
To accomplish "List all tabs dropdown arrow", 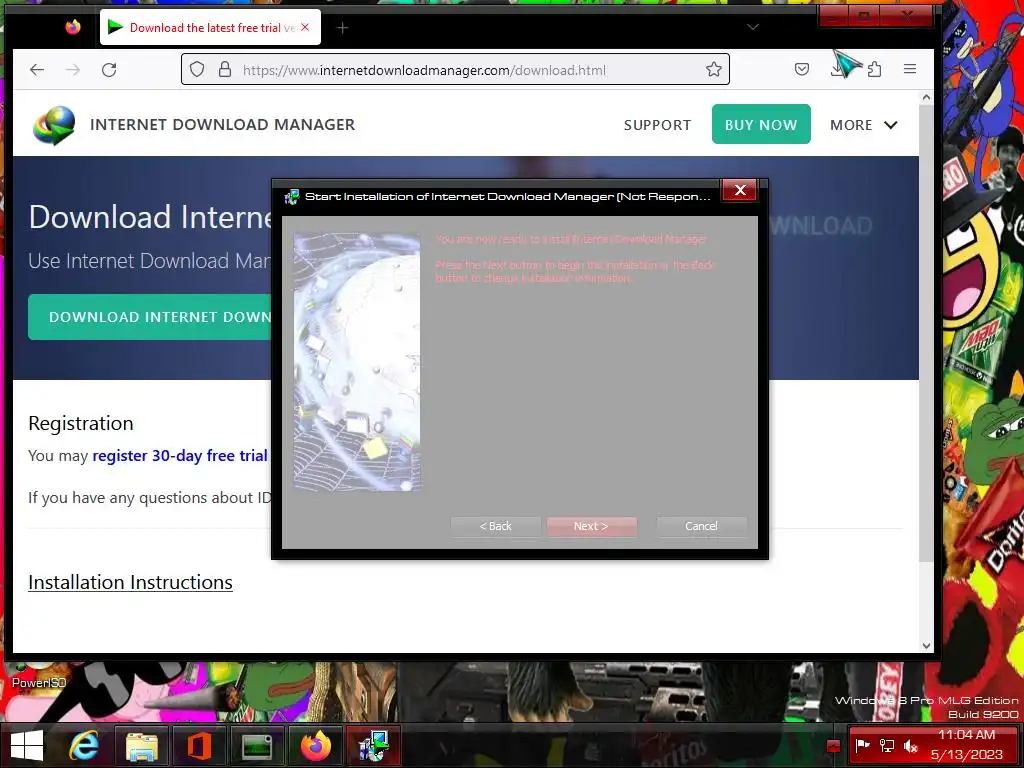I will point(753,27).
